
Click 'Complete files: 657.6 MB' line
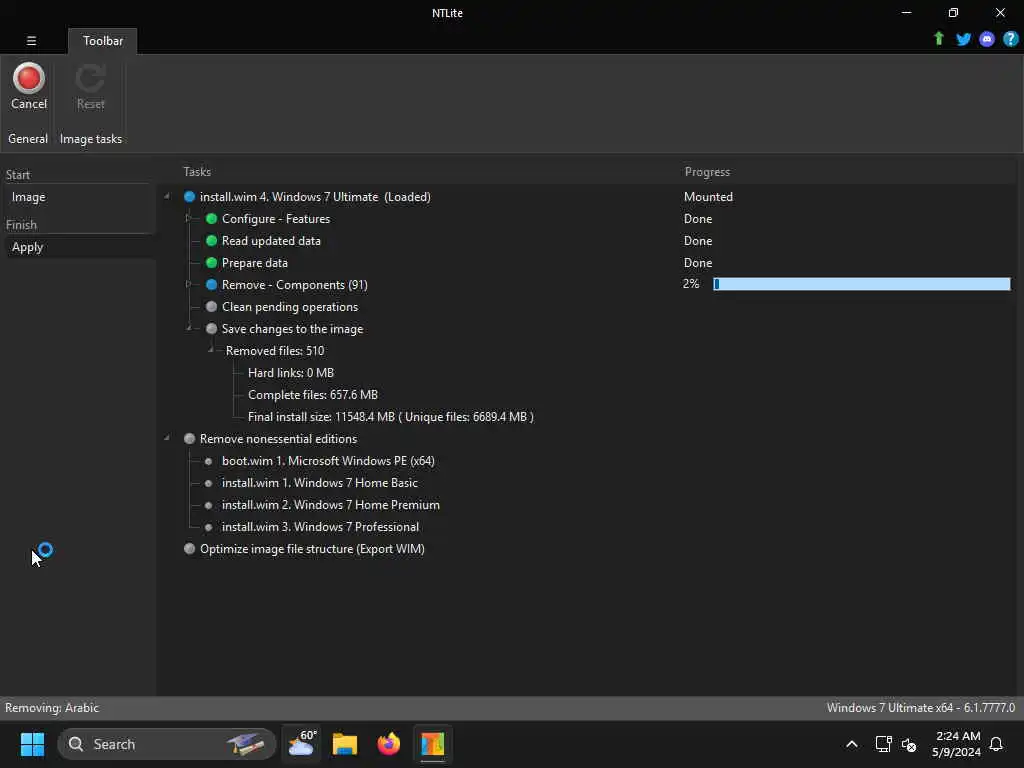313,394
